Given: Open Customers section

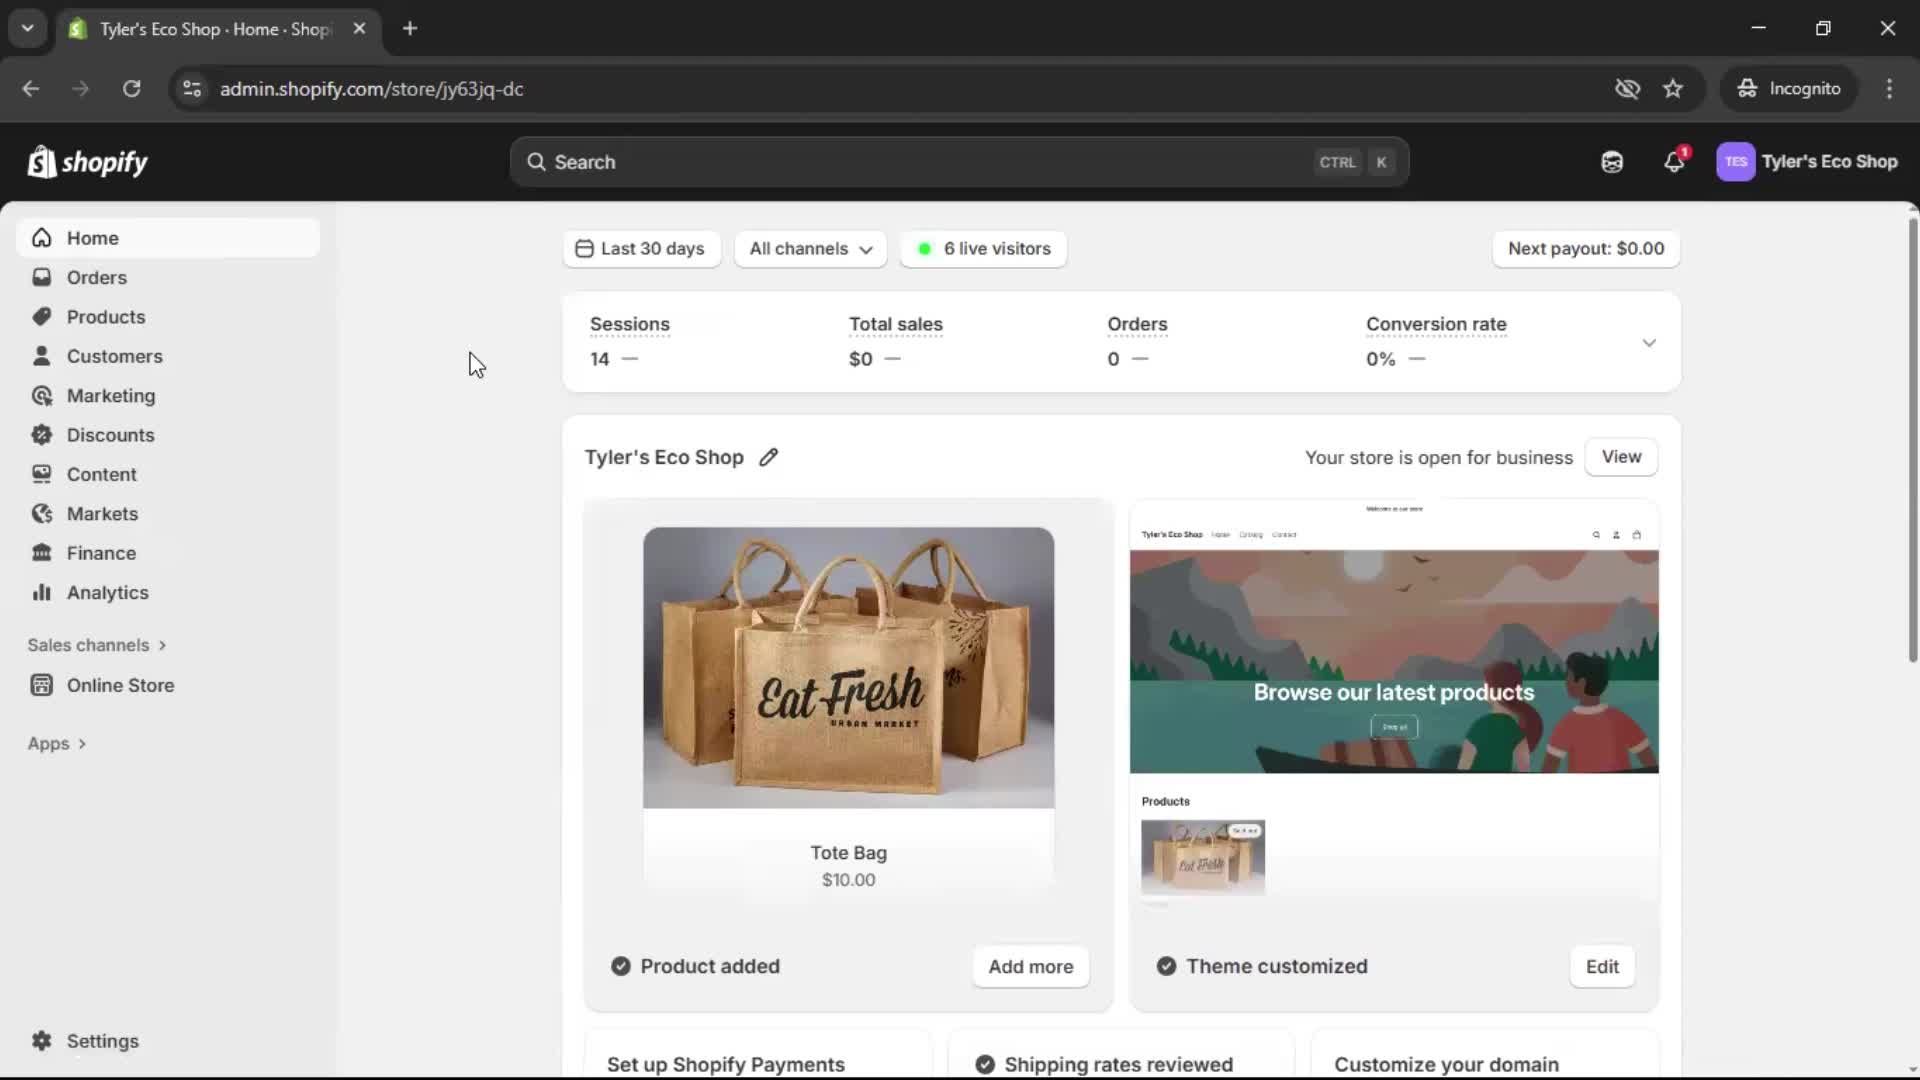Looking at the screenshot, I should coord(168,356).
